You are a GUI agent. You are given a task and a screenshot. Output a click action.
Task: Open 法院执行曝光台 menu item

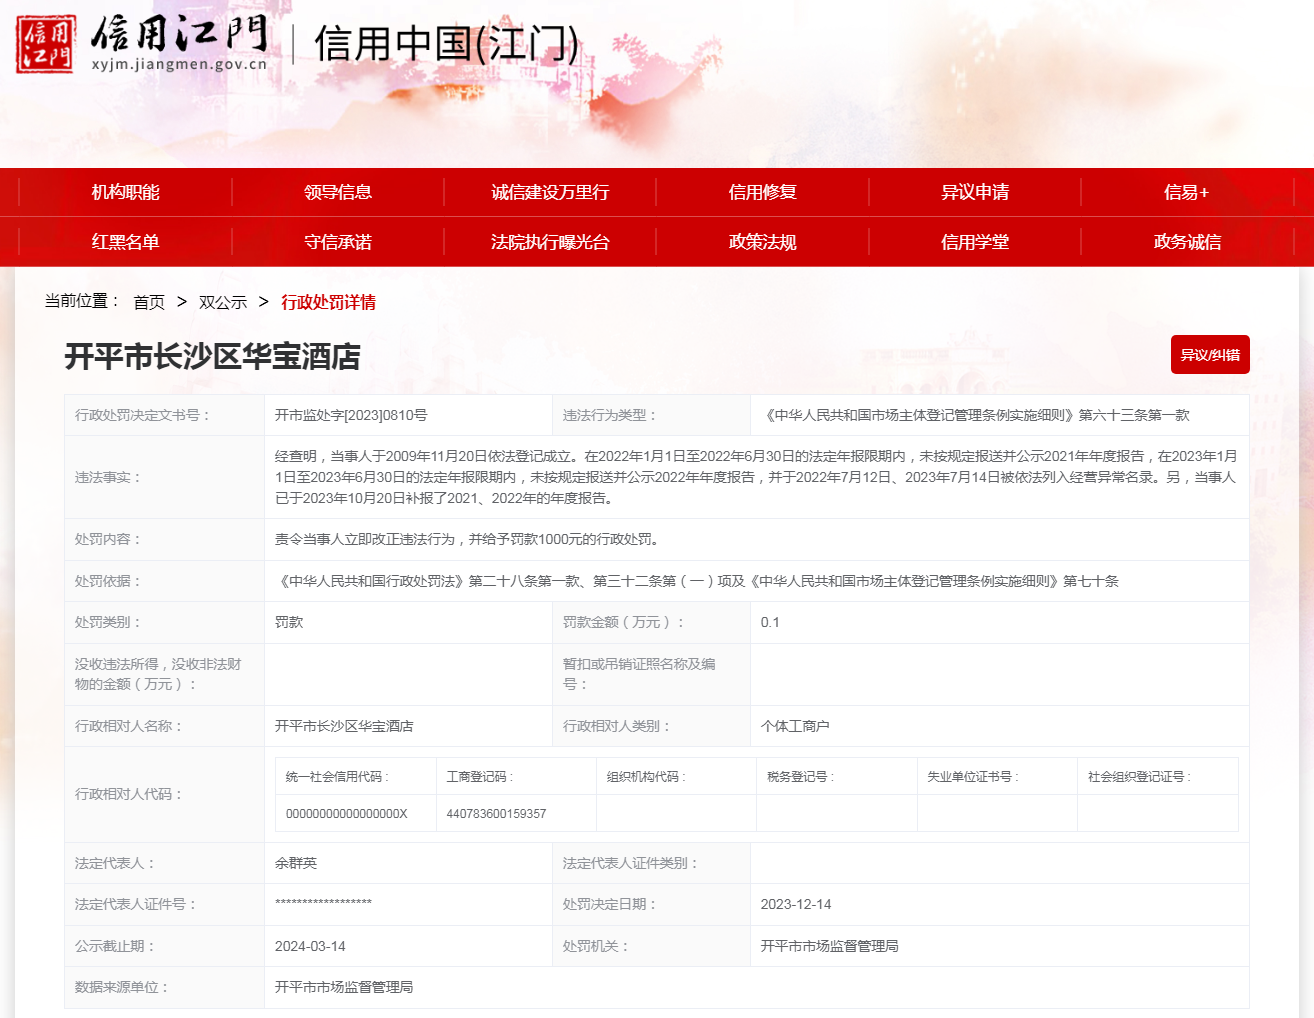point(550,242)
